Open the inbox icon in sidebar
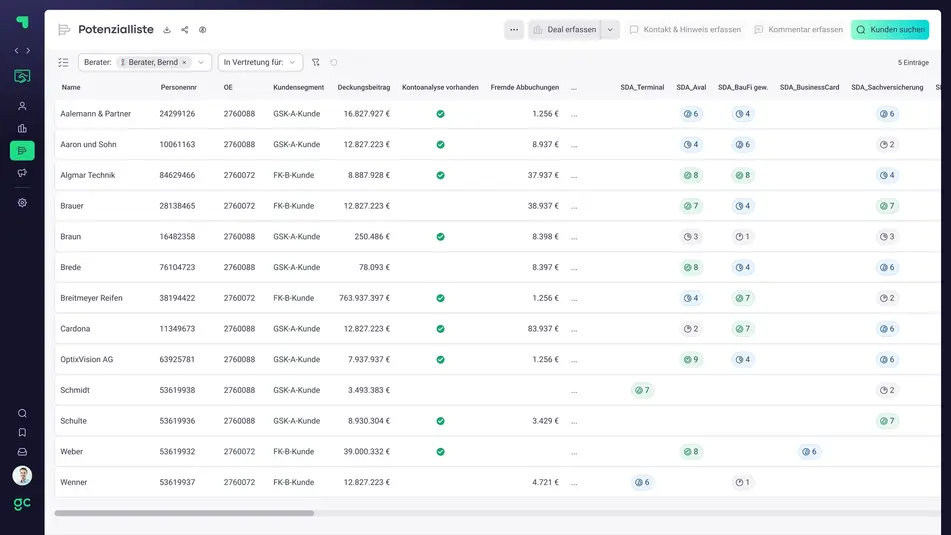 click(22, 452)
